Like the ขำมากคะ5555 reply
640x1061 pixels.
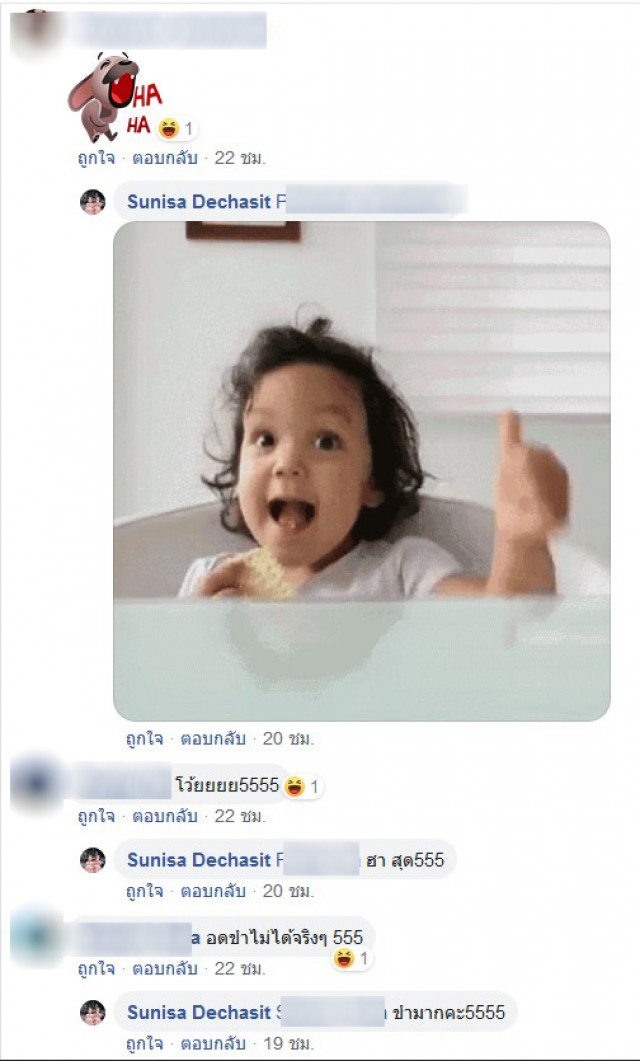pos(145,1043)
